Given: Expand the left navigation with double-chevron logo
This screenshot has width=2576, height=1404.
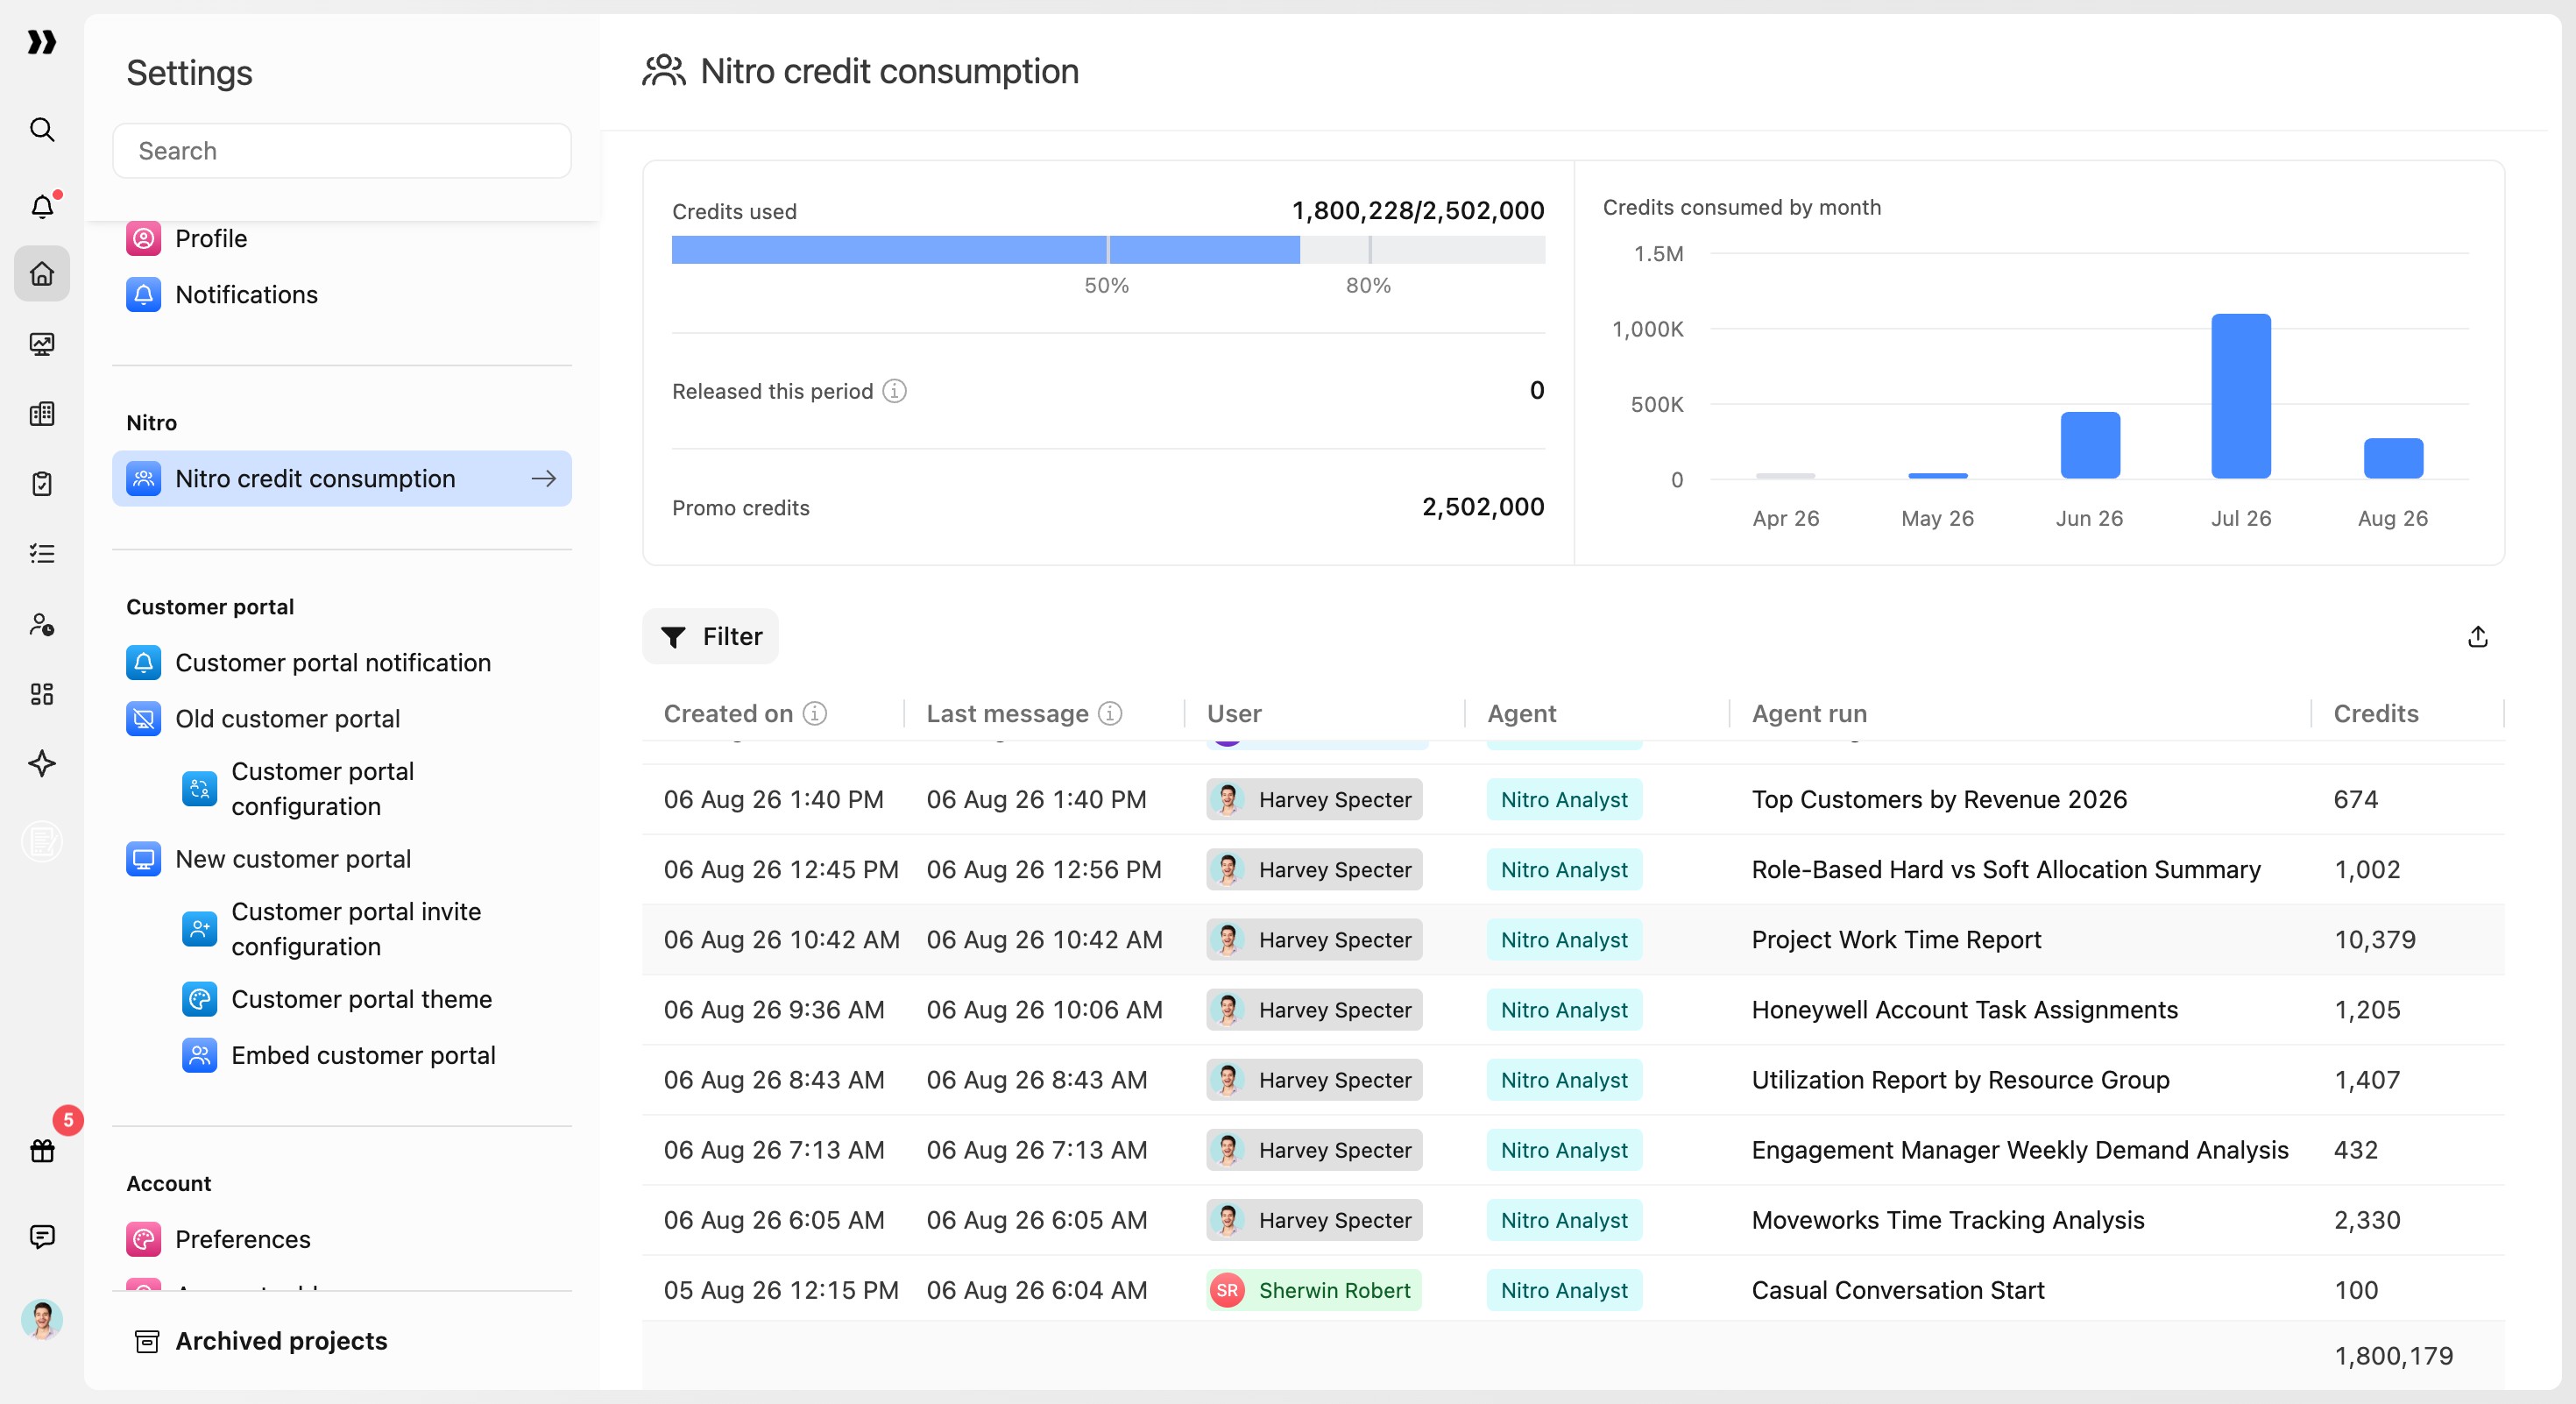Looking at the screenshot, I should (41, 42).
